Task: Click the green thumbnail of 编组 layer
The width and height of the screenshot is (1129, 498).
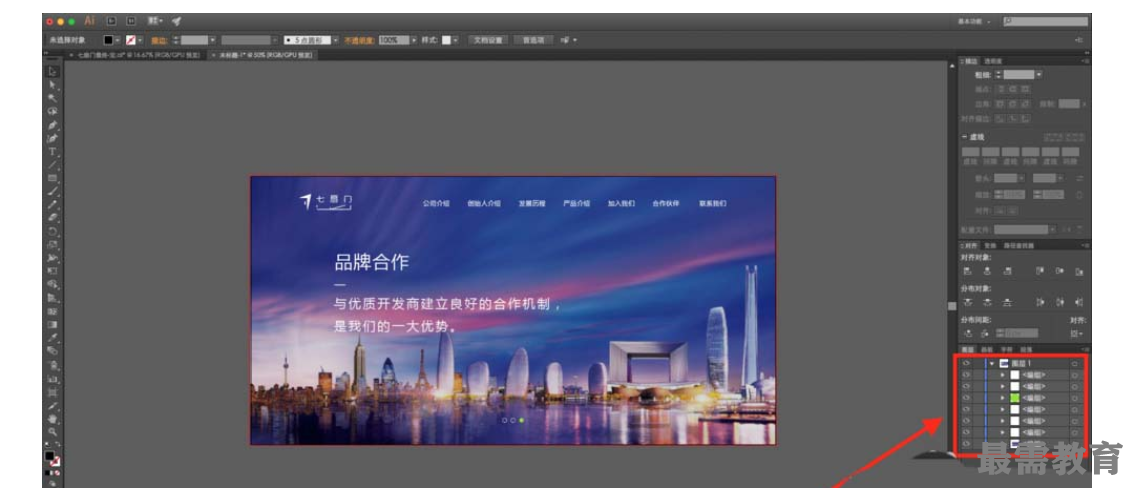Action: click(1015, 398)
